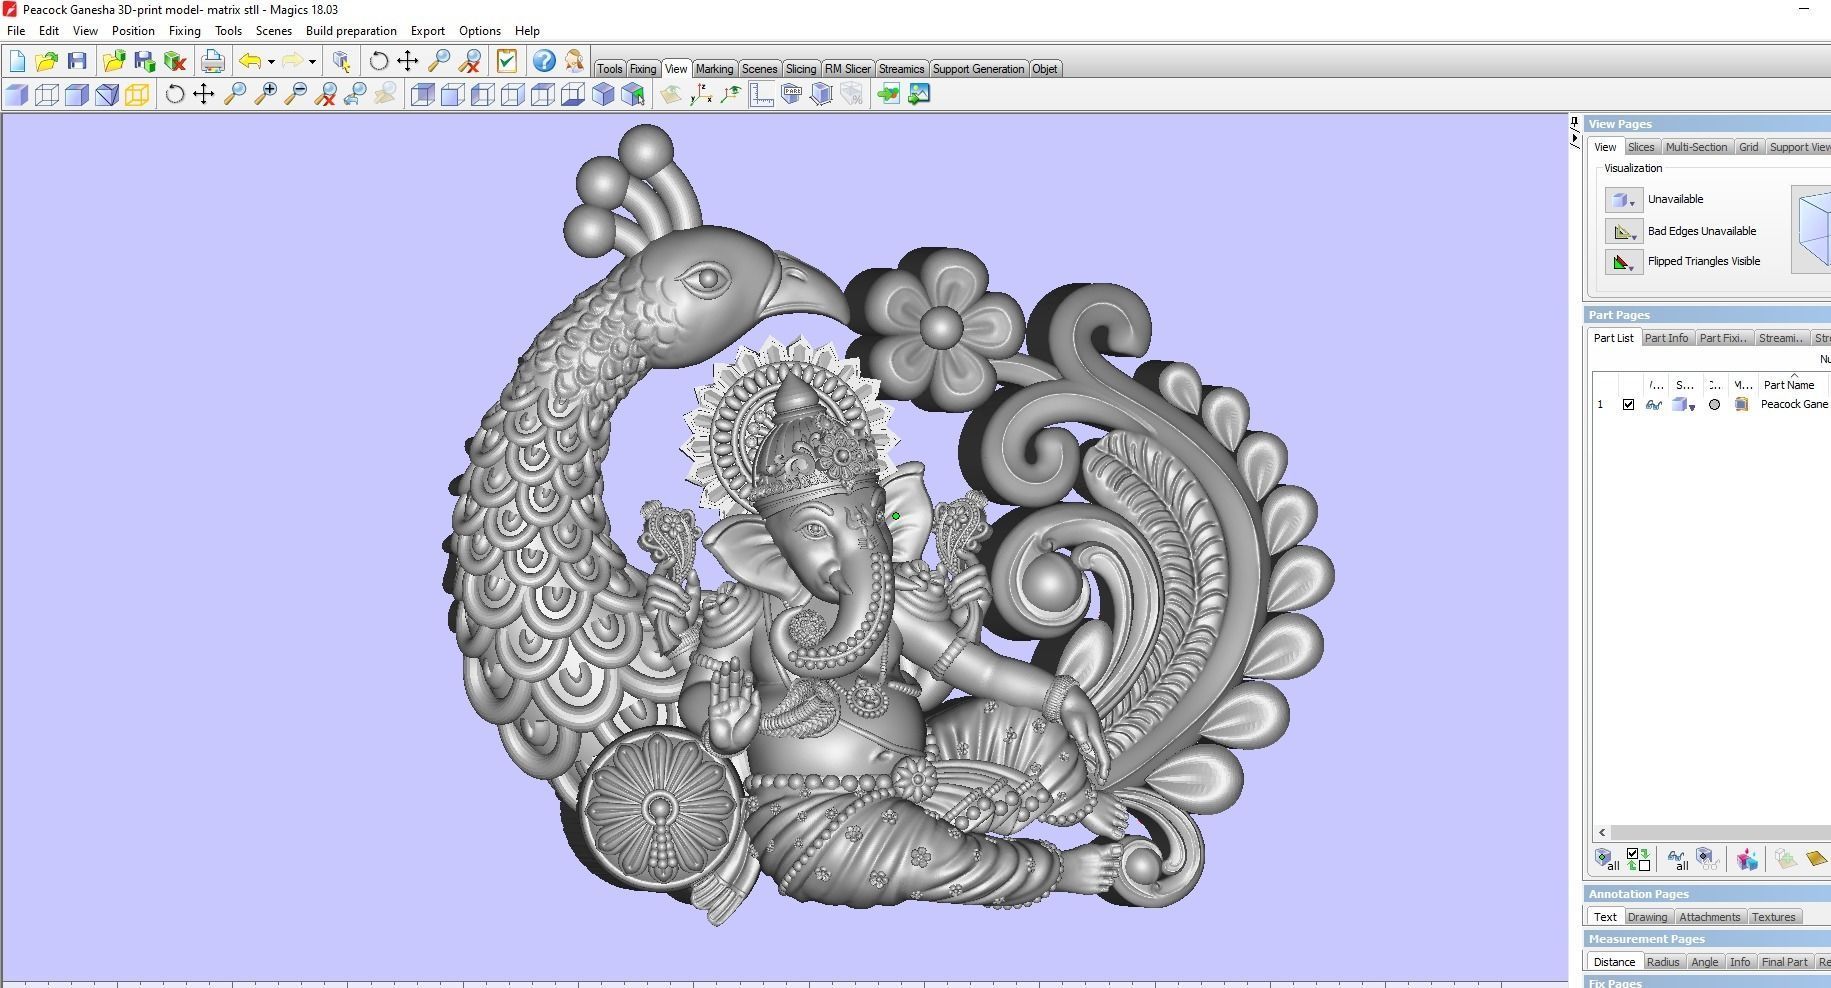The height and width of the screenshot is (988, 1831).
Task: Switch to Shade and Wire view icon
Action: click(x=77, y=94)
